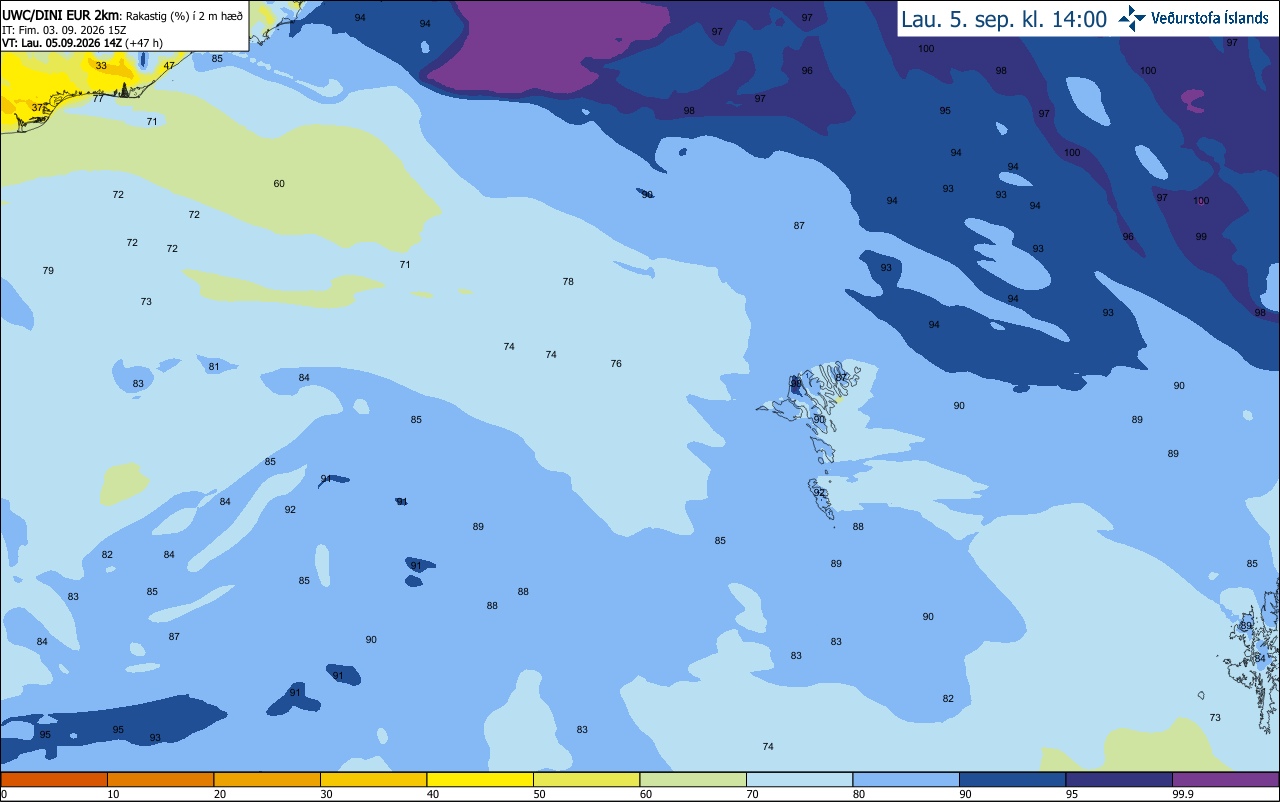This screenshot has height=802, width=1280.
Task: Click the Veðurstofa Íslands logo icon
Action: coord(1132,18)
